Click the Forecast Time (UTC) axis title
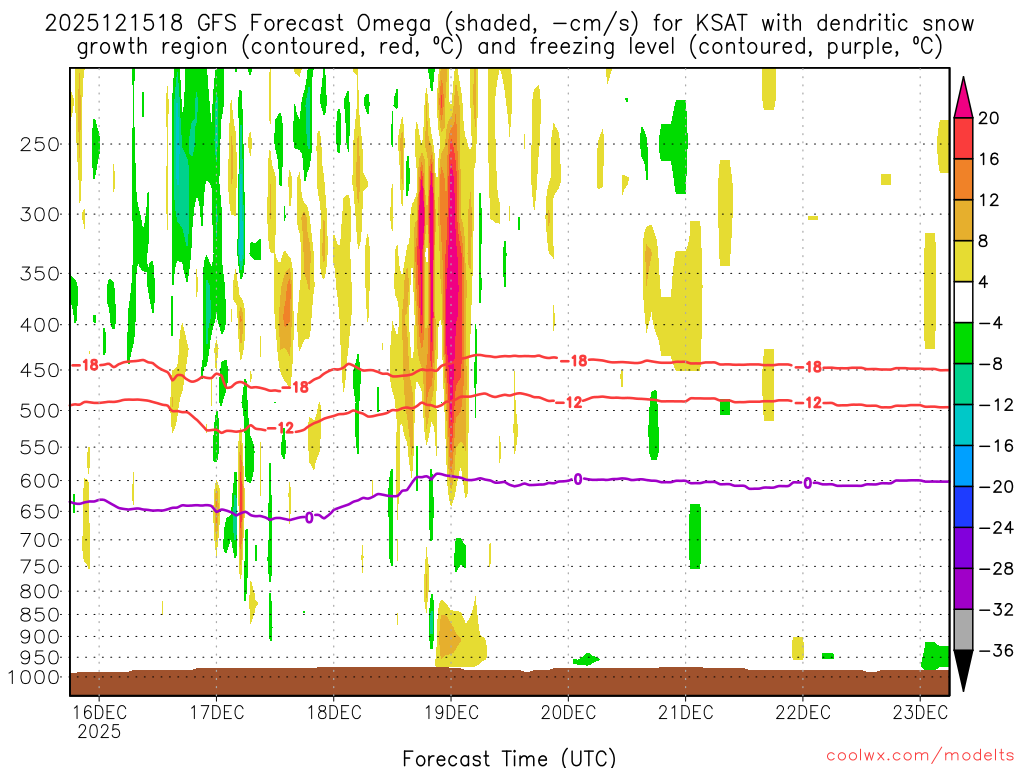1024x768 pixels. [x=509, y=758]
